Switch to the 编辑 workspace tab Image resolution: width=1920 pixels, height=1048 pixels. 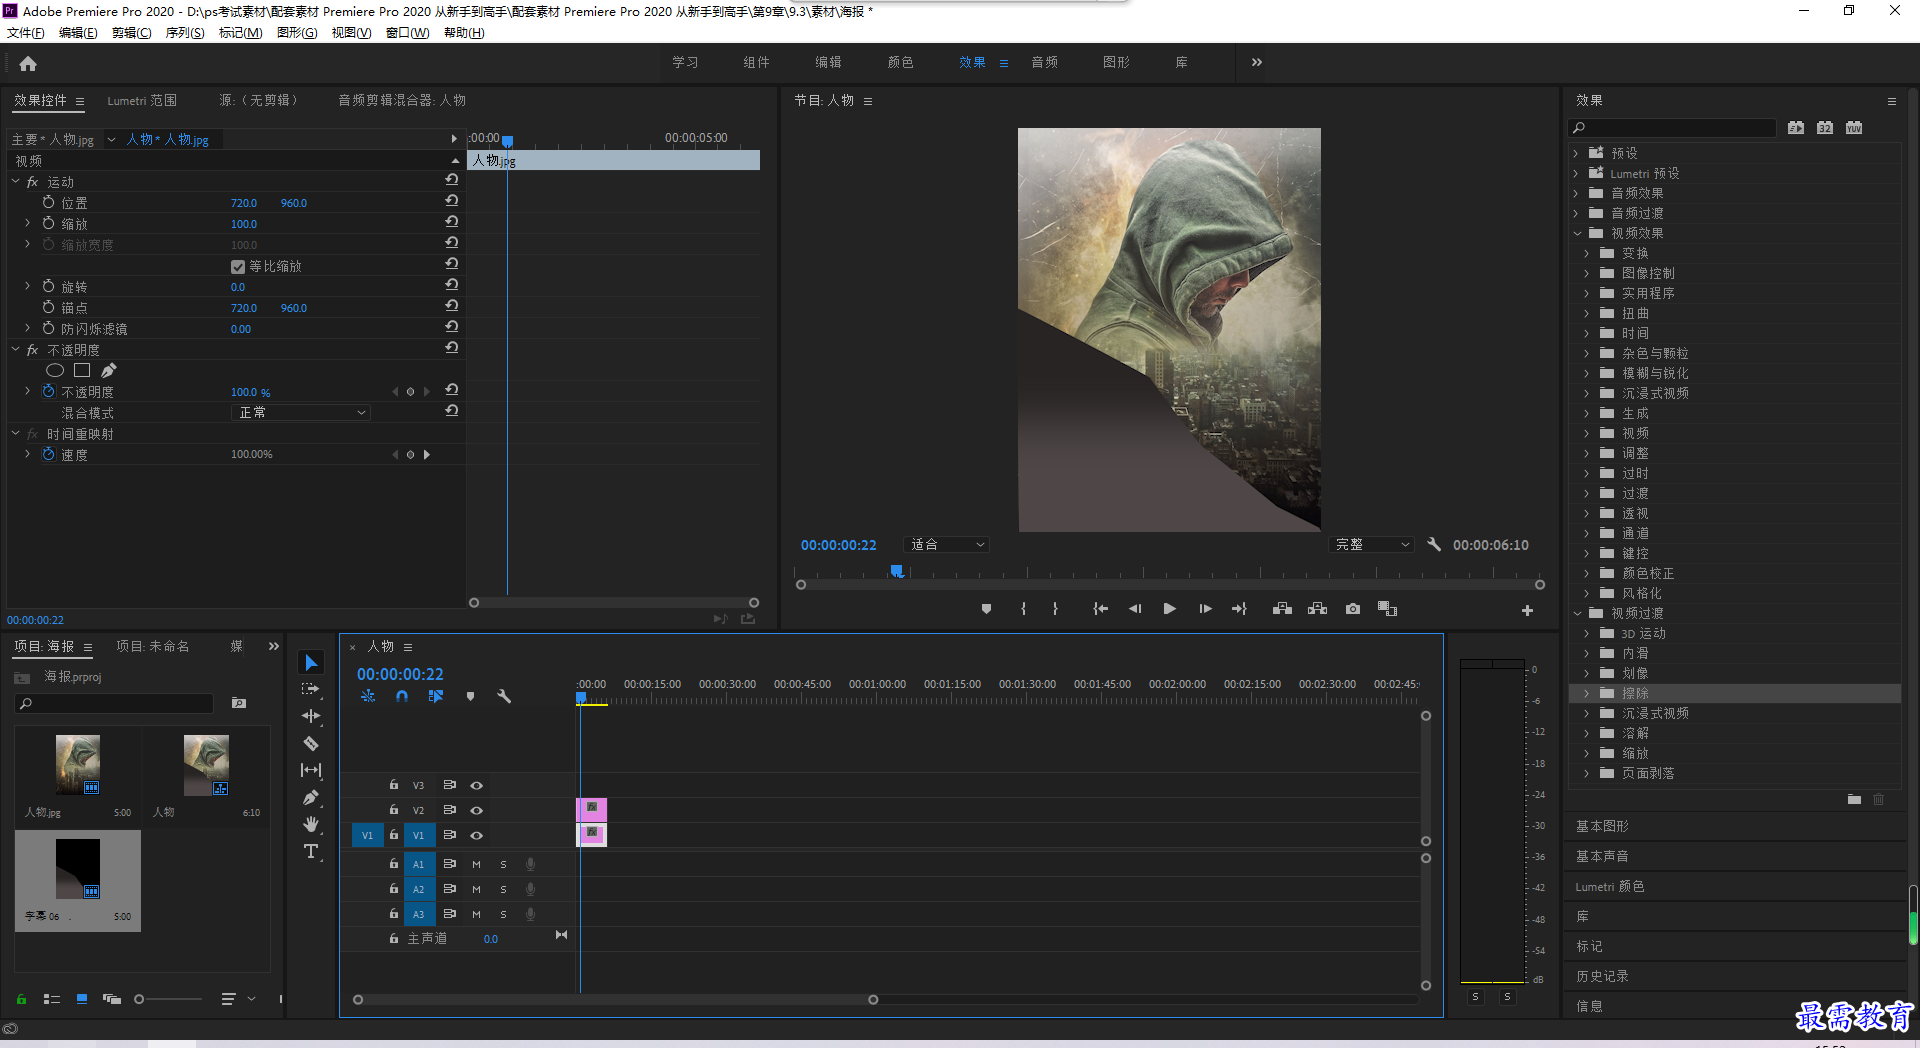click(828, 63)
